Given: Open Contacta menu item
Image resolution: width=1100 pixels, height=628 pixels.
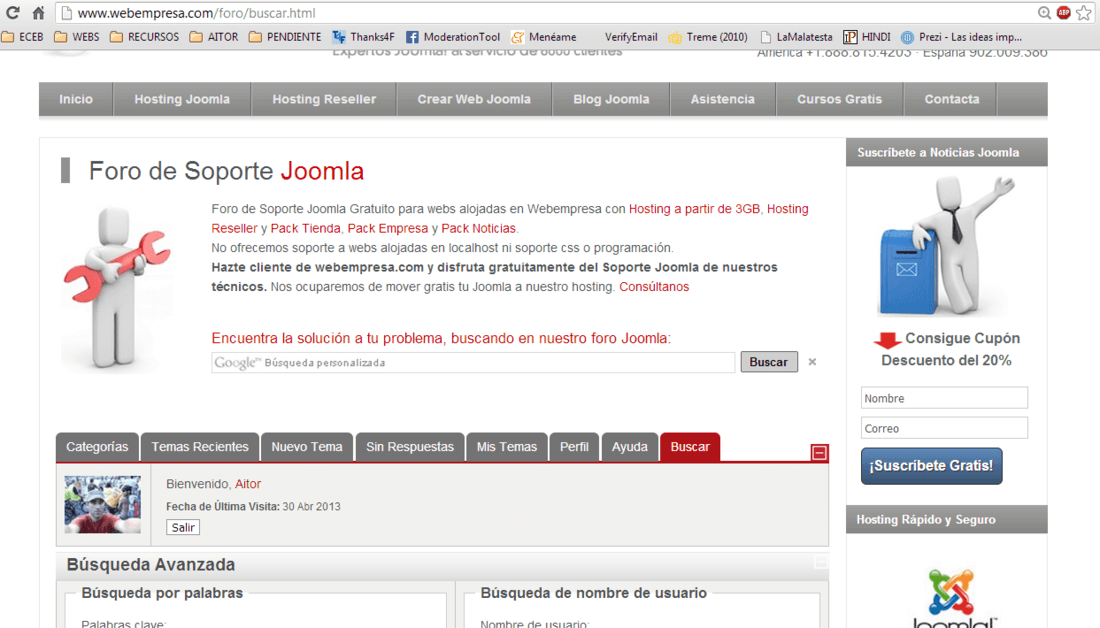Looking at the screenshot, I should 951,99.
